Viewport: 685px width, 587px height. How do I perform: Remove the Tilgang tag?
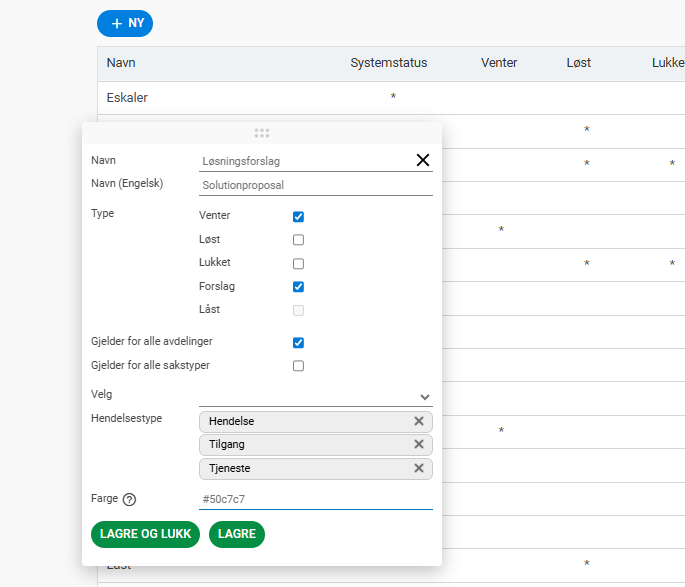pyautogui.click(x=419, y=444)
